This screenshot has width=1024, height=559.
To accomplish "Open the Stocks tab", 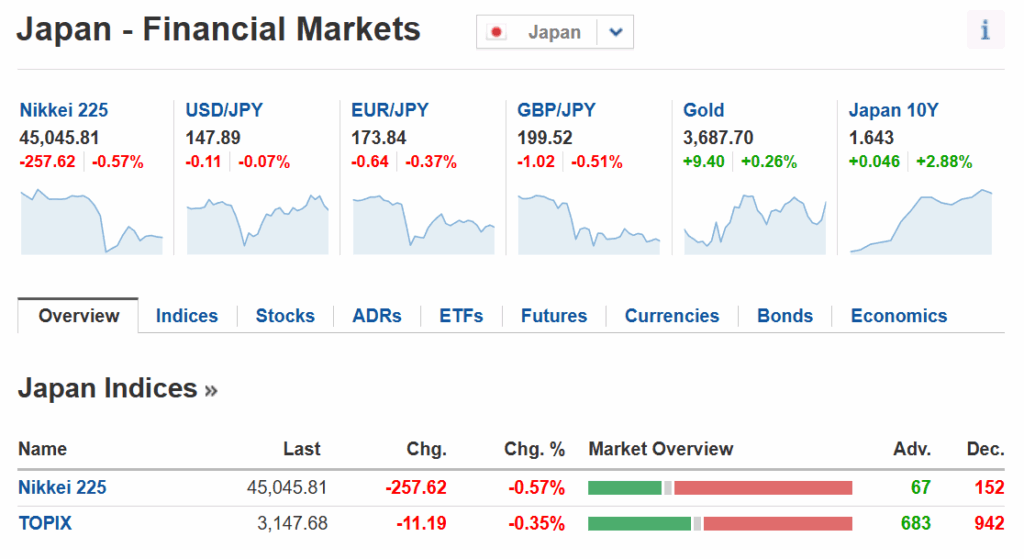I will [x=285, y=316].
